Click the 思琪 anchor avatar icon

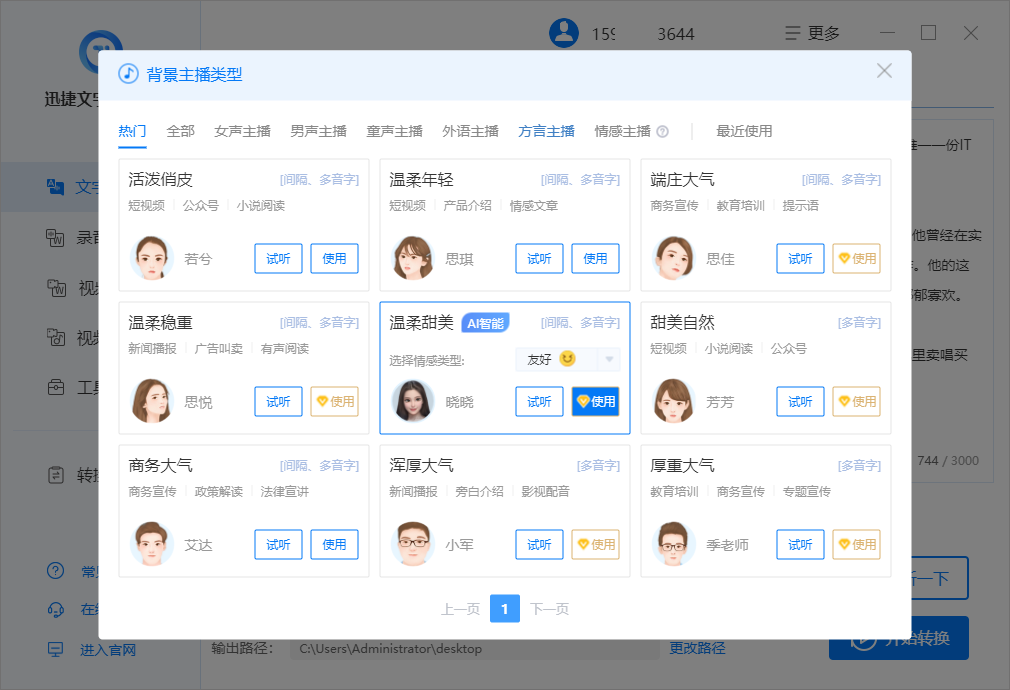point(413,258)
